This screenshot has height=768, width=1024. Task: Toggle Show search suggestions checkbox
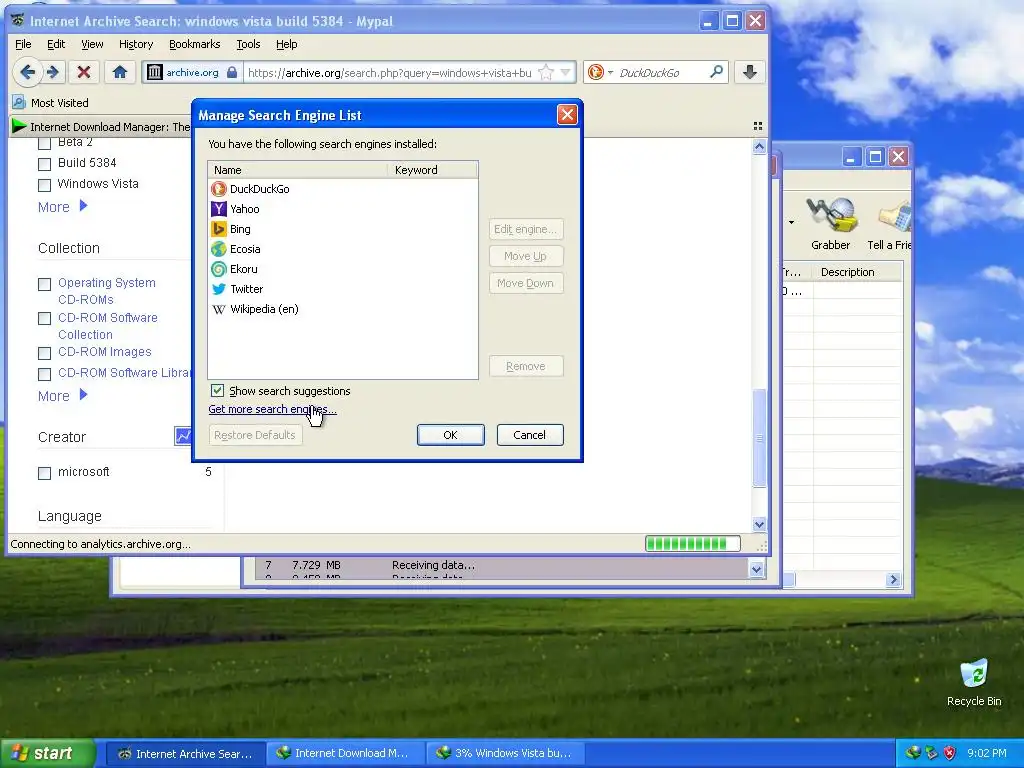click(217, 391)
